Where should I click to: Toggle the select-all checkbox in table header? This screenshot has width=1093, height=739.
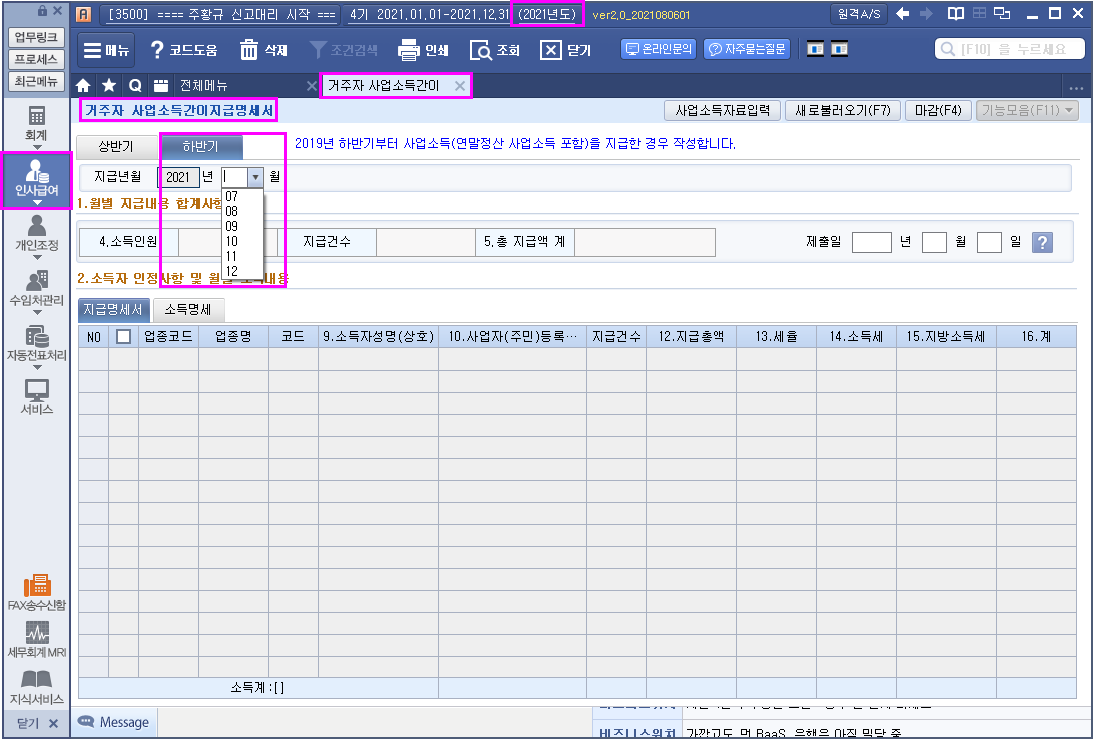pyautogui.click(x=123, y=337)
